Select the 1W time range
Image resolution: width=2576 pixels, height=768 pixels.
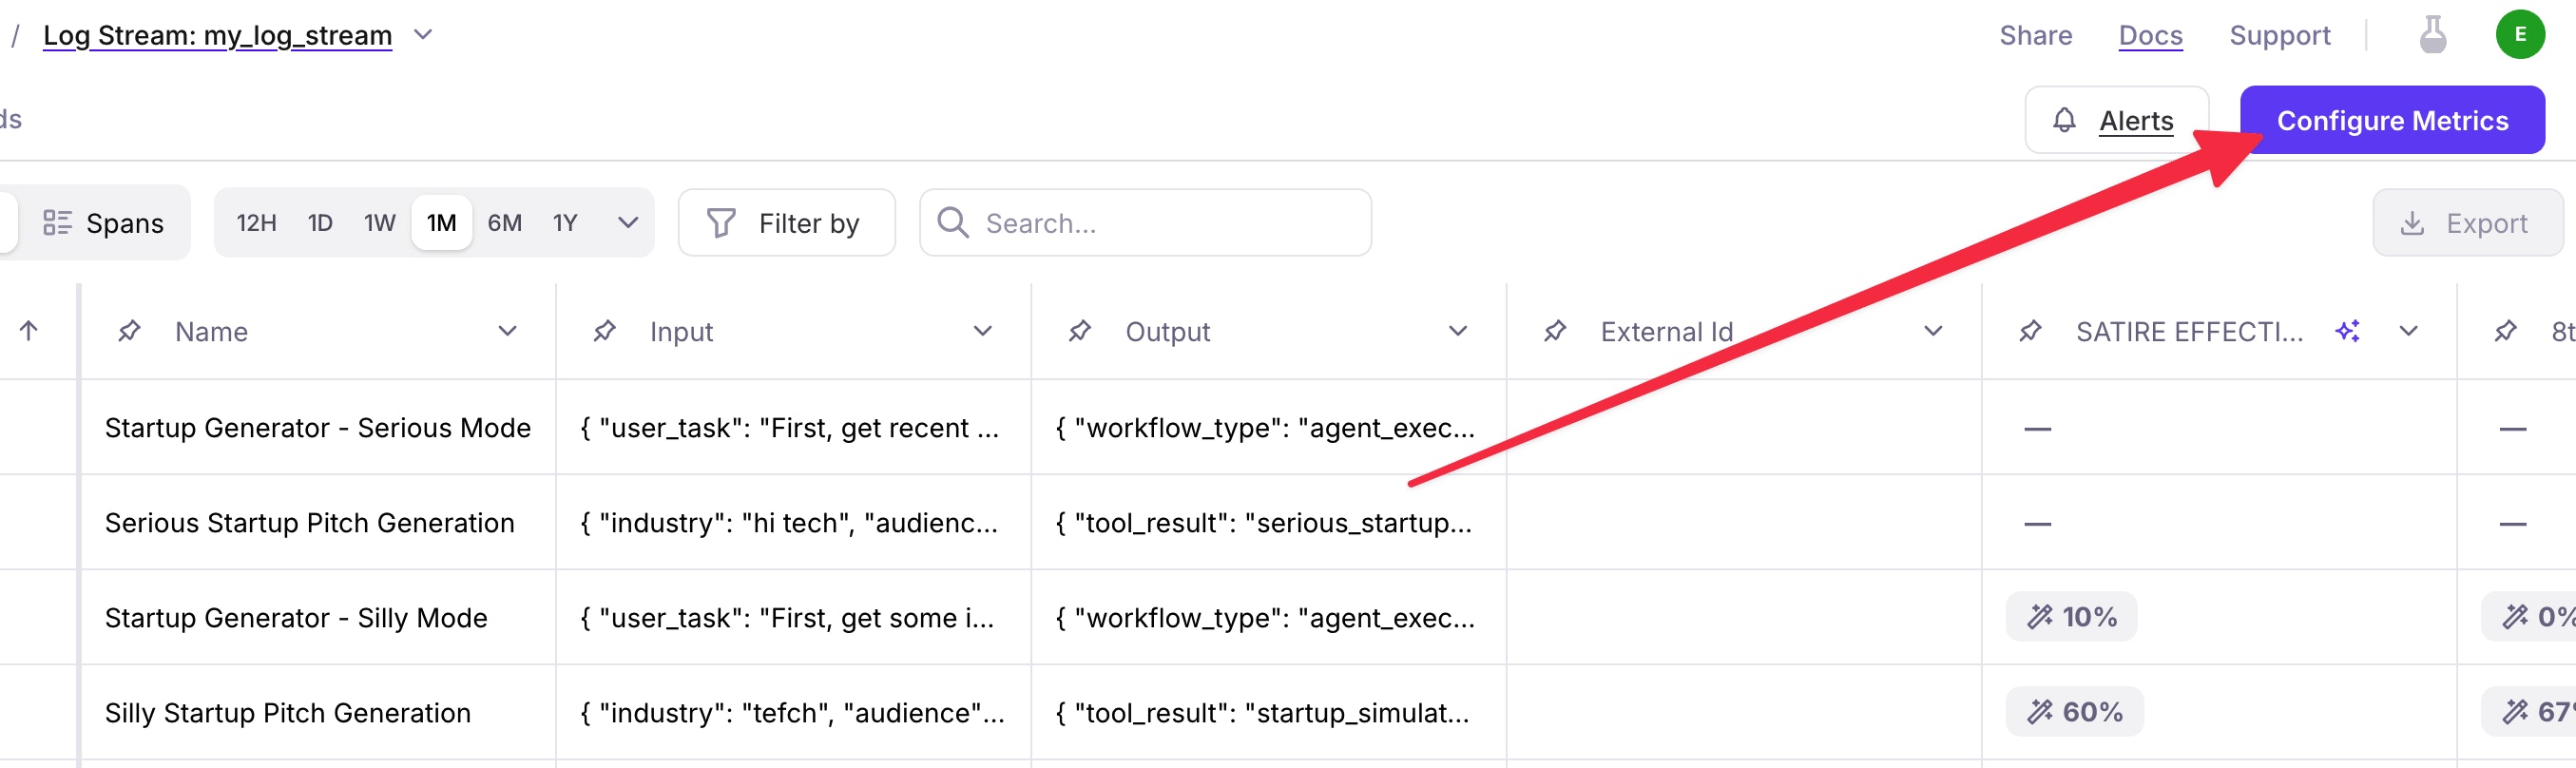click(x=379, y=223)
